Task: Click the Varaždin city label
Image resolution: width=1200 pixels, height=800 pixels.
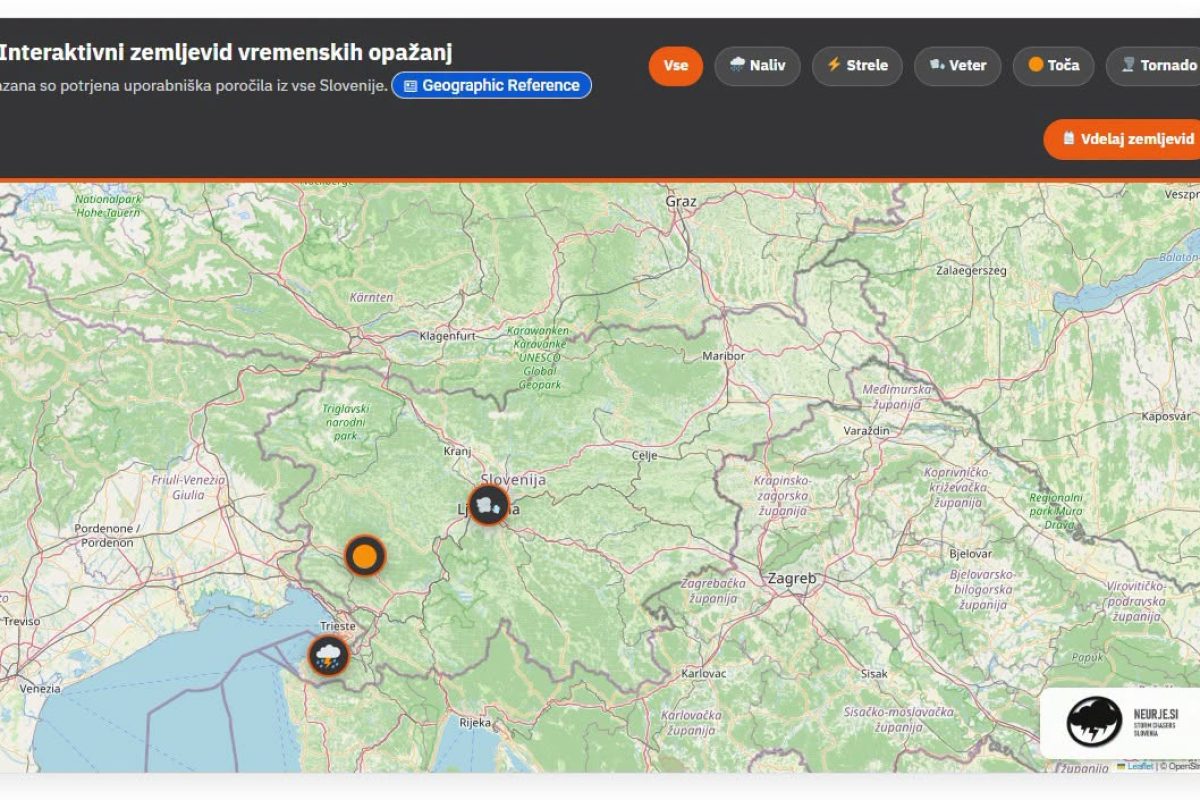Action: pyautogui.click(x=866, y=429)
